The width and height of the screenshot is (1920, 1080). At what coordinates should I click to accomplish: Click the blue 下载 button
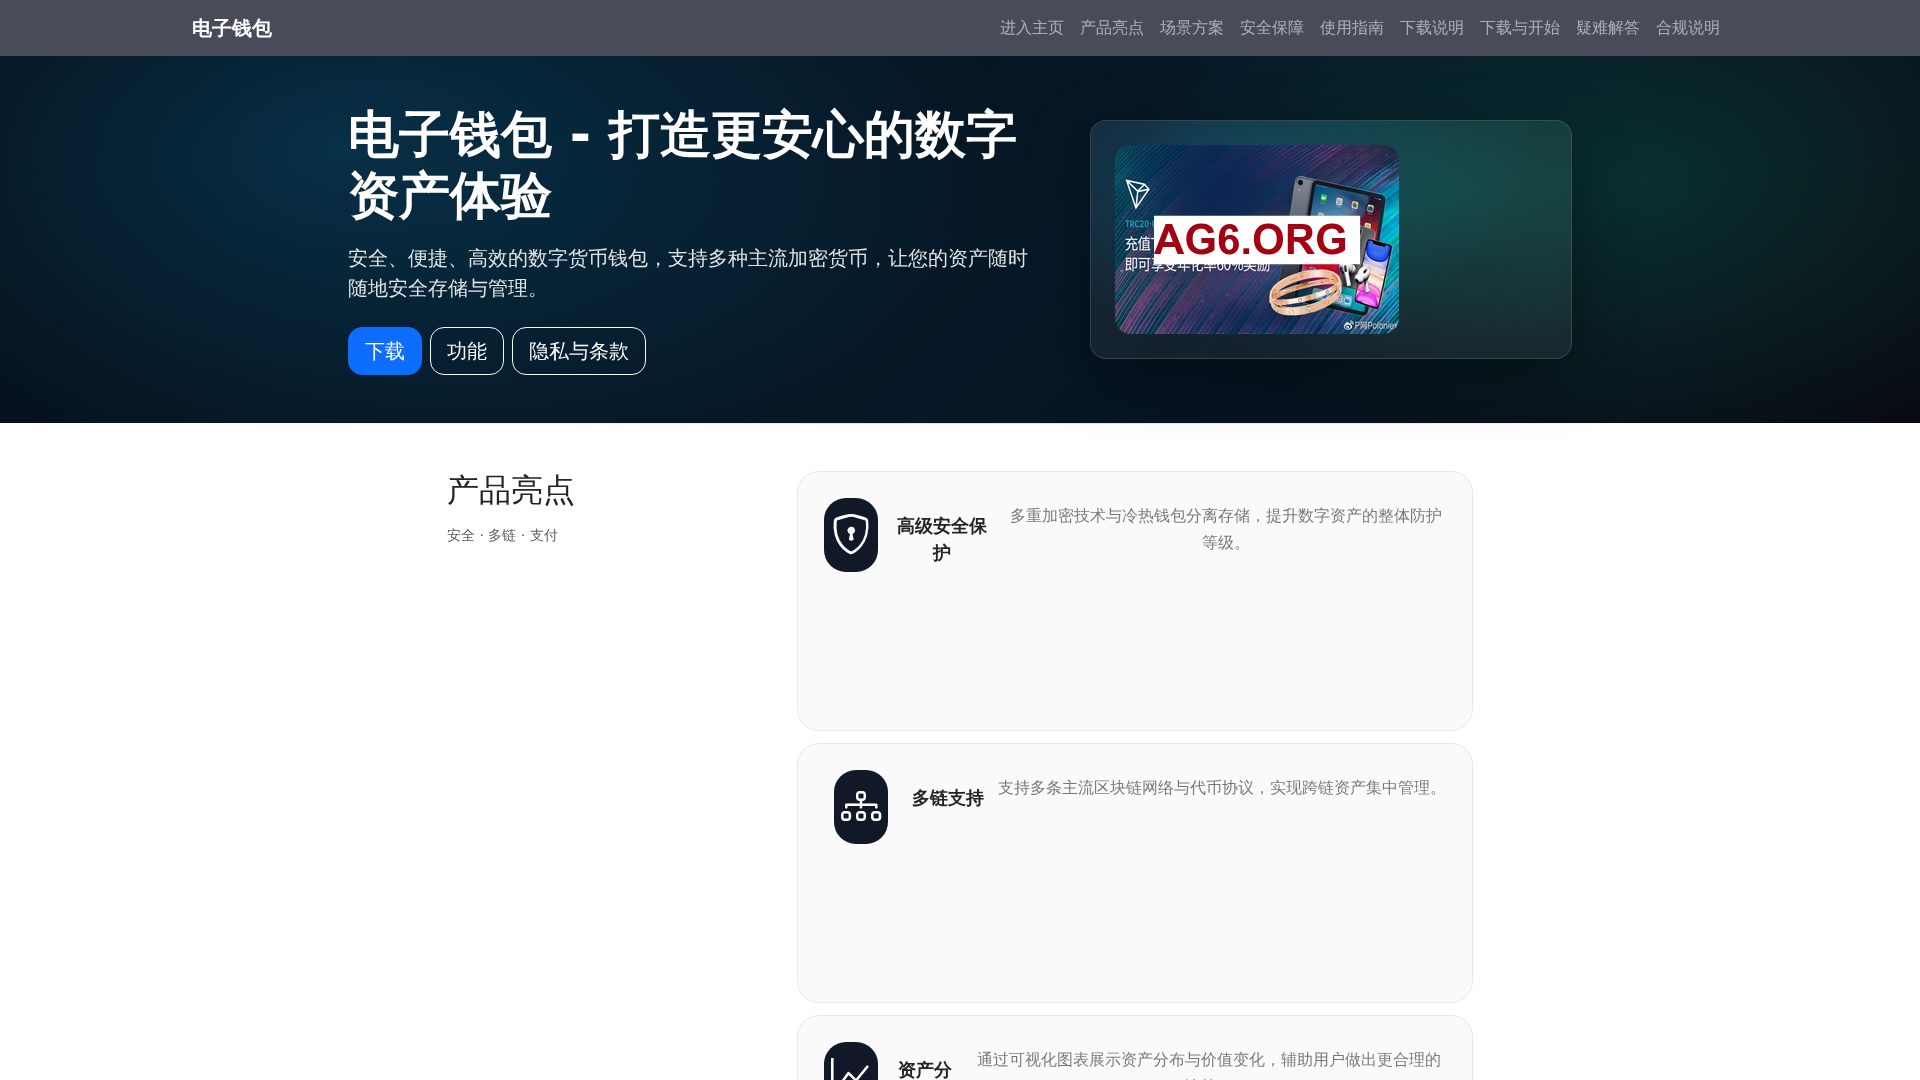coord(384,351)
